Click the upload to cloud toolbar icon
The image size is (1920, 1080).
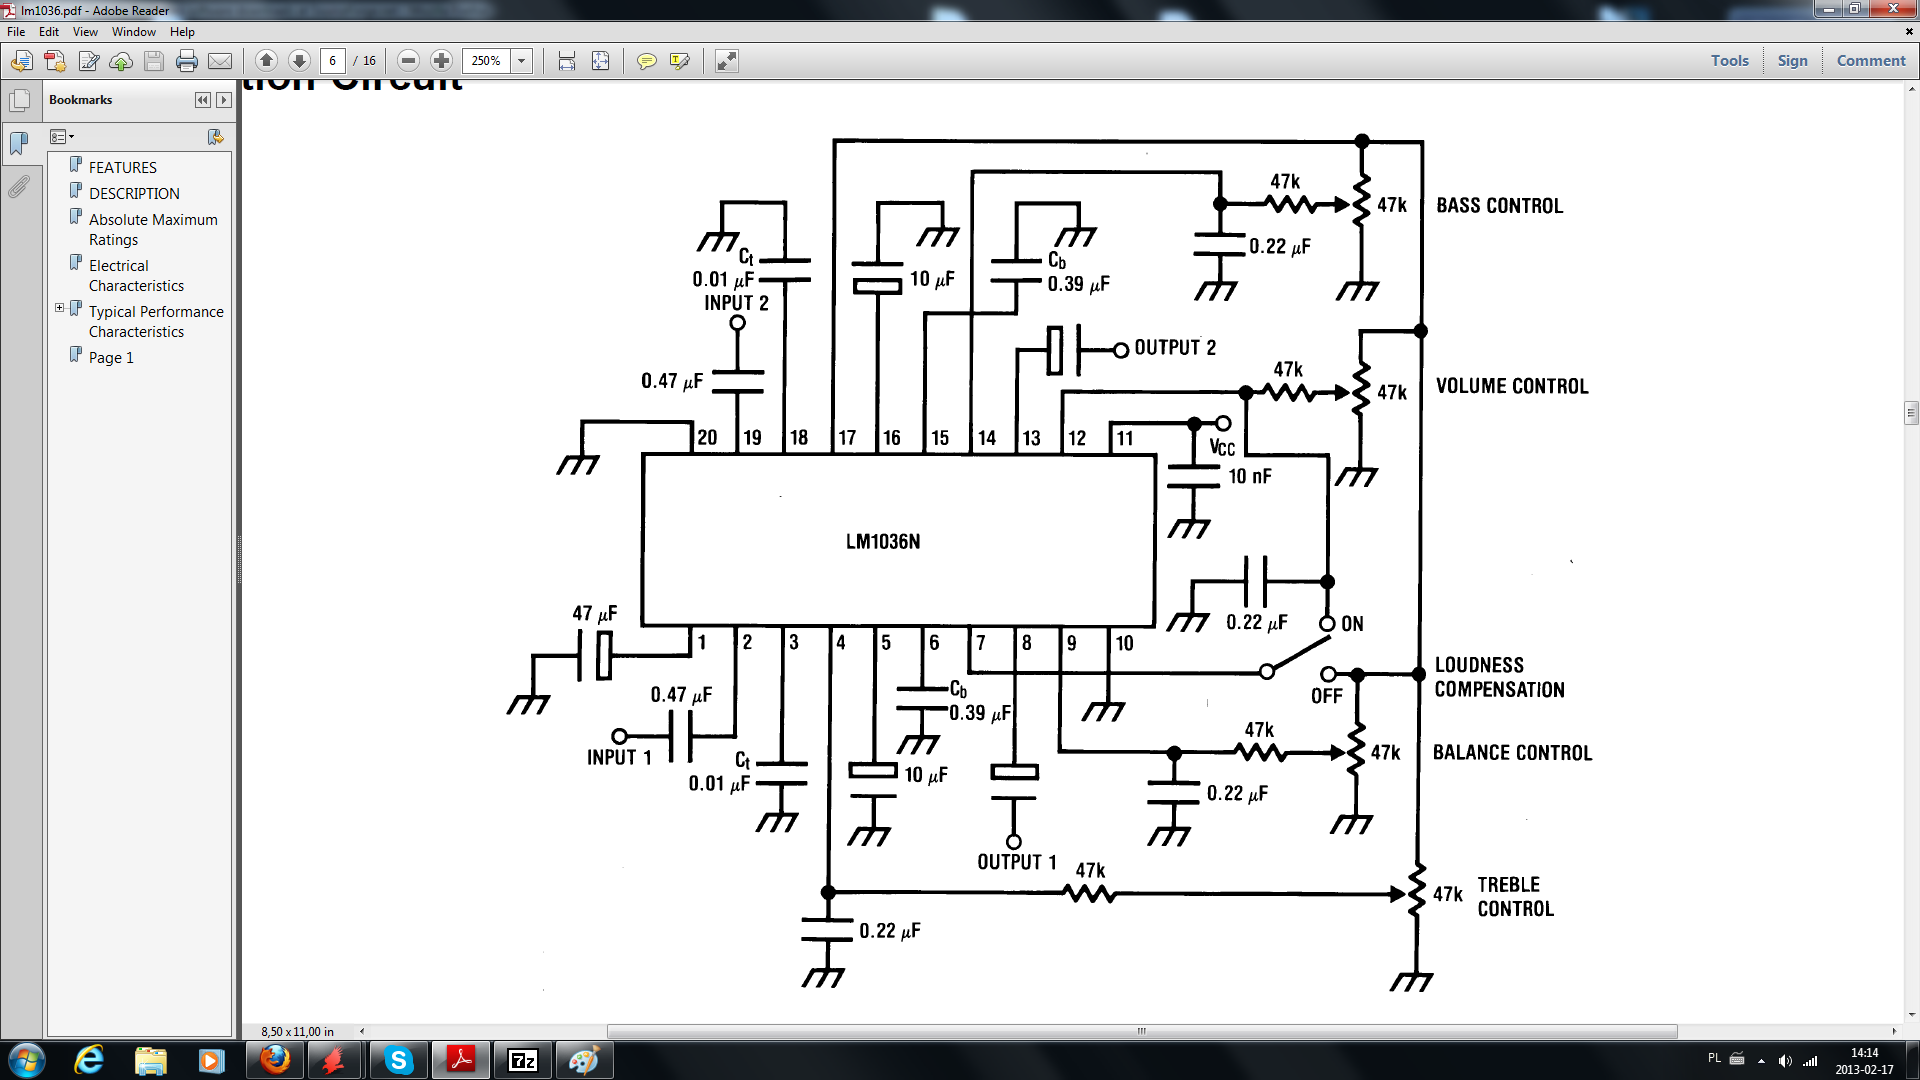click(121, 61)
